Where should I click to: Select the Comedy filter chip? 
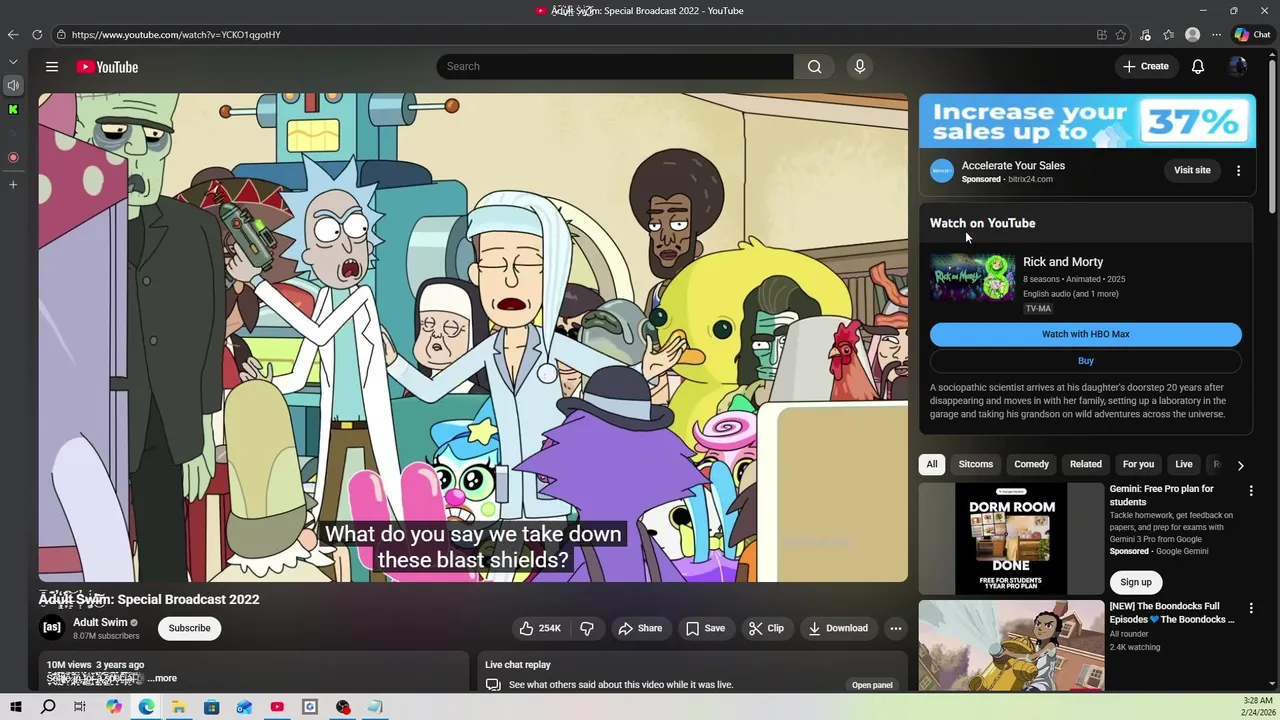pos(1031,464)
